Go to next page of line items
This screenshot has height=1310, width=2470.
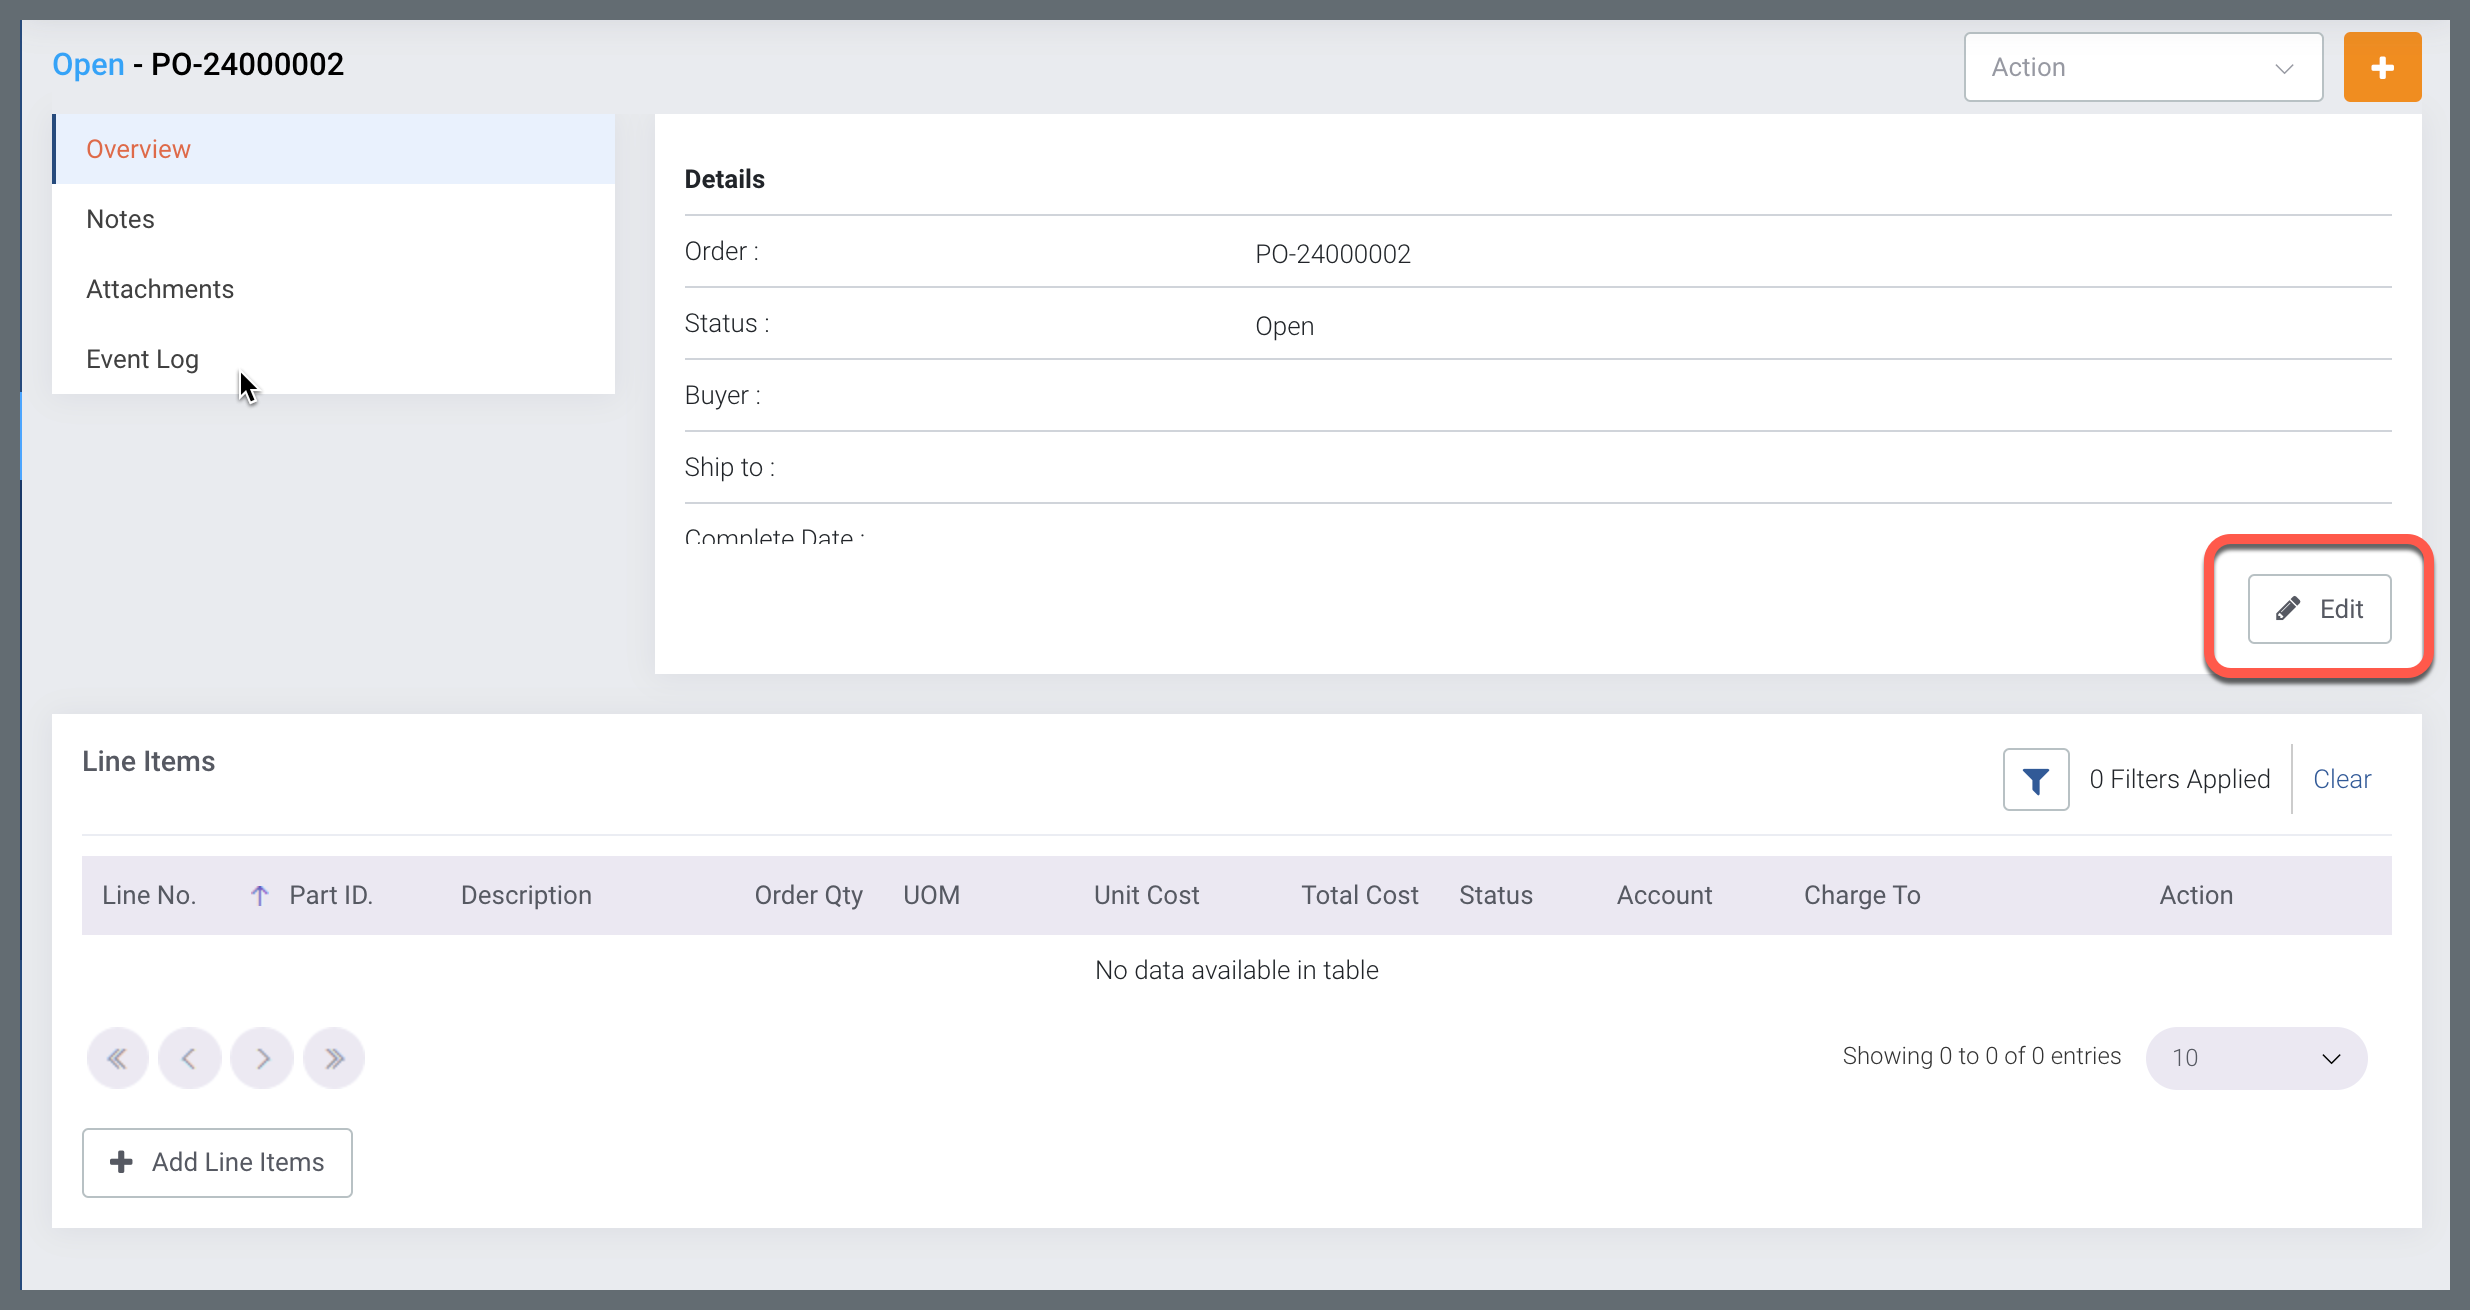pyautogui.click(x=262, y=1058)
